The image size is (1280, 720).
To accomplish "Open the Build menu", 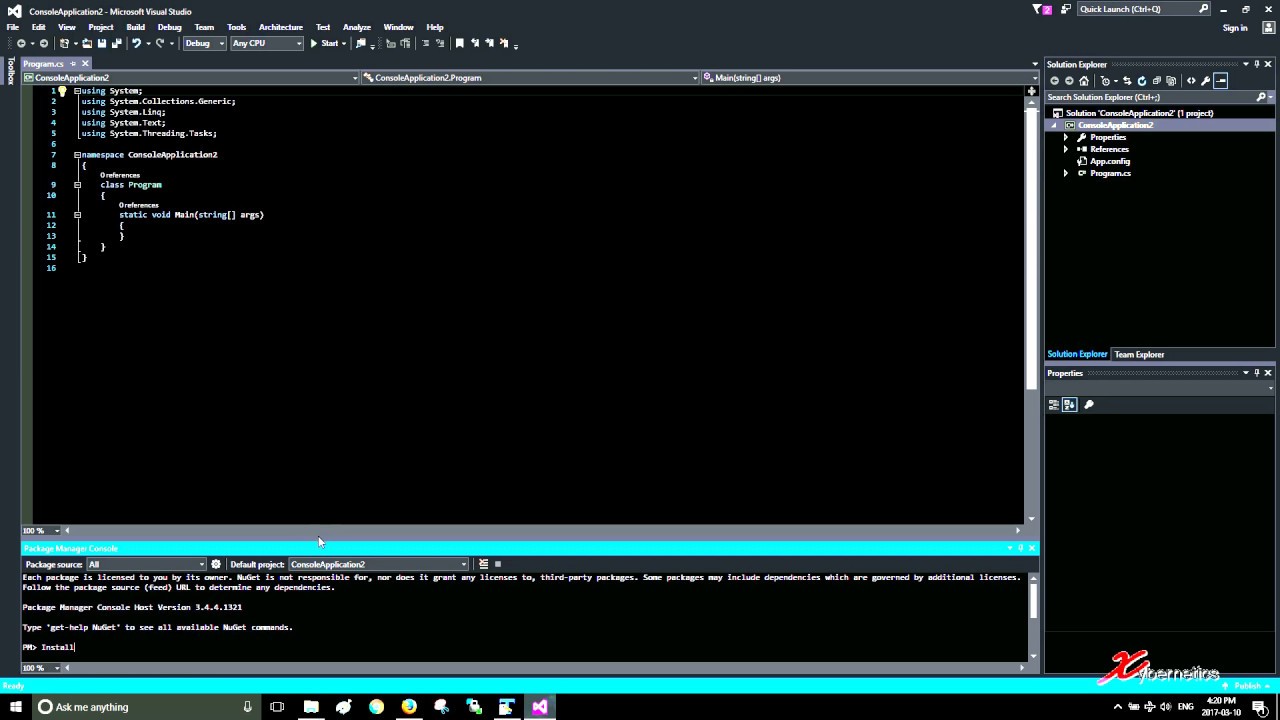I will click(x=135, y=27).
